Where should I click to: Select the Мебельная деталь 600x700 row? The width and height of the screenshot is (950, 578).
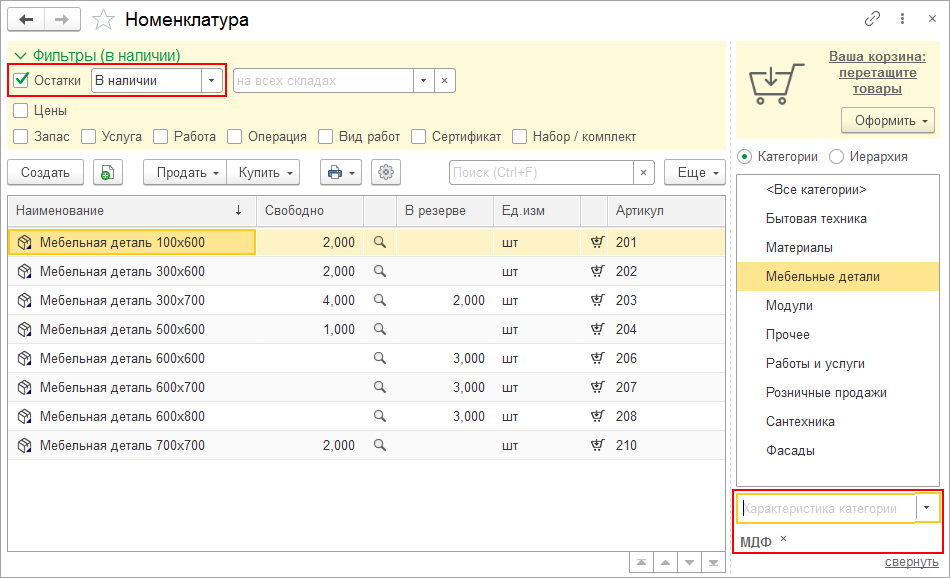[x=367, y=387]
